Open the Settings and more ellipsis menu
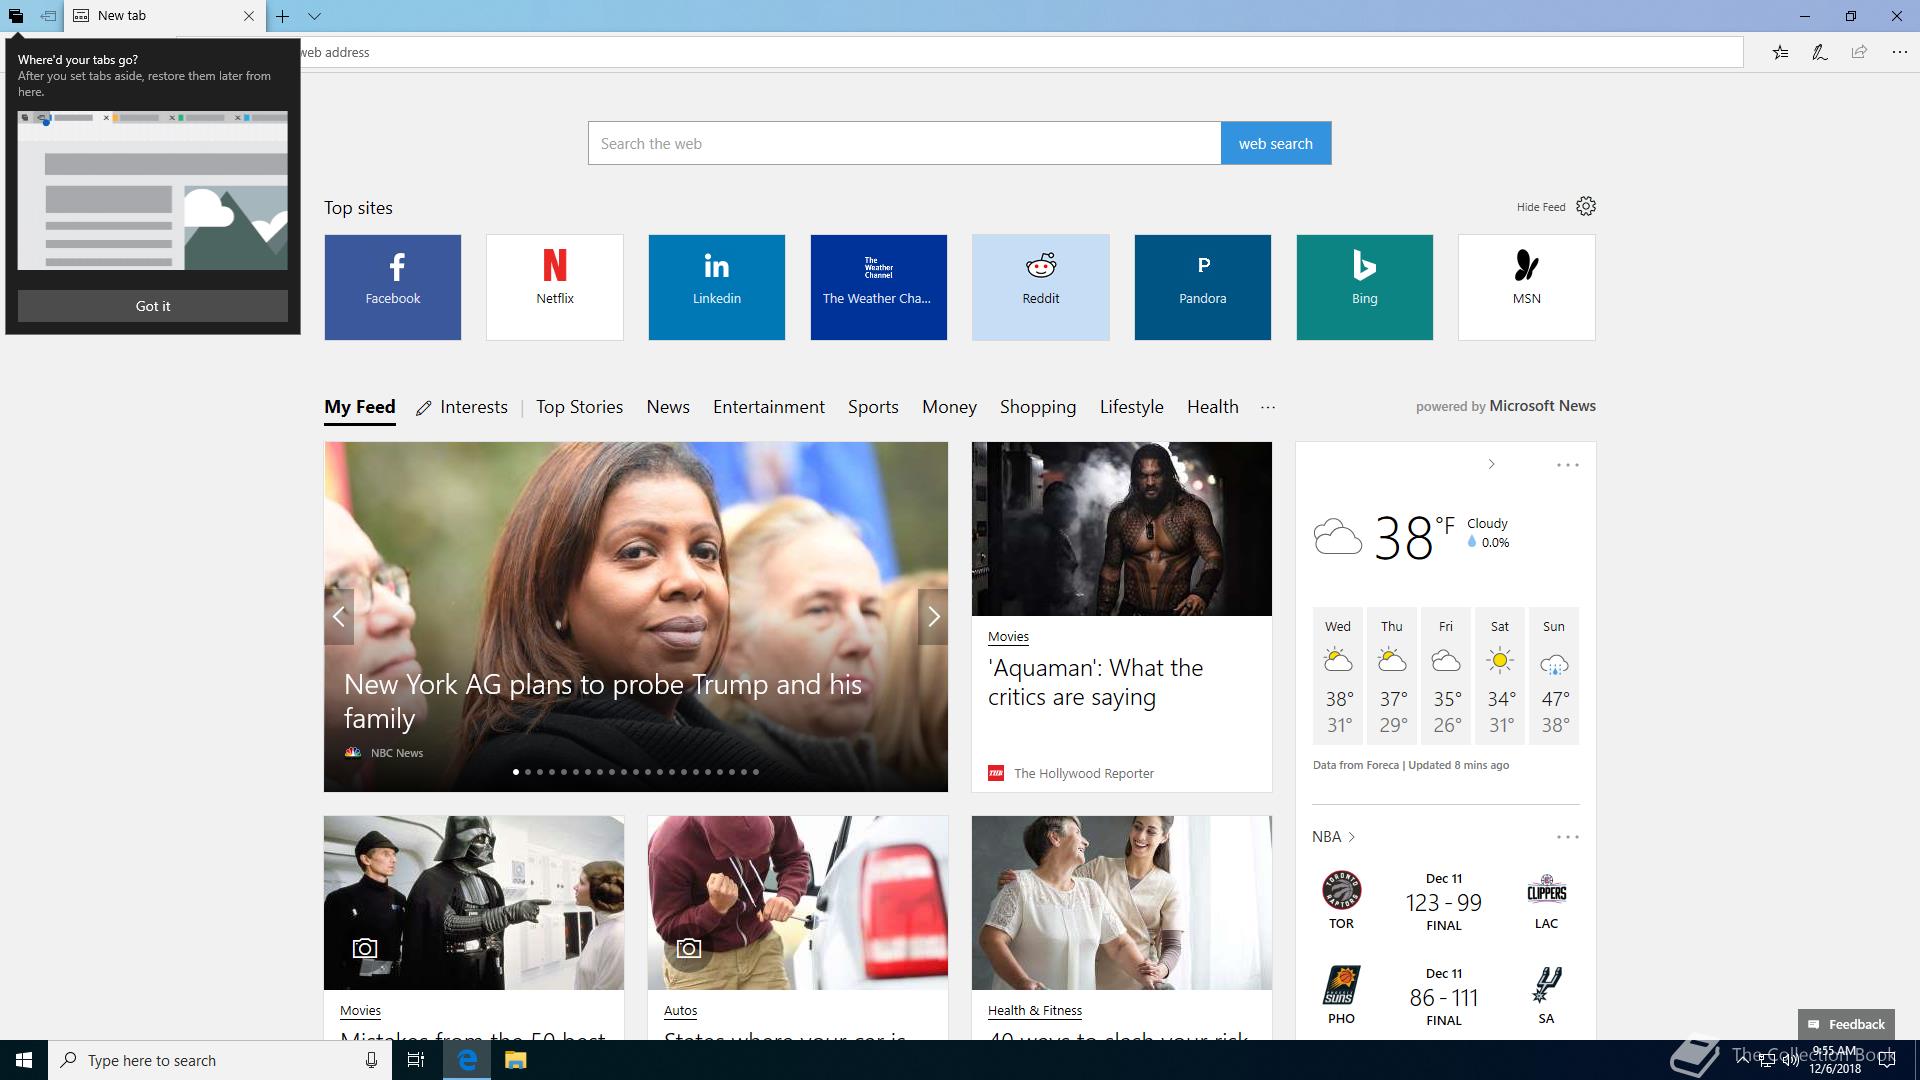Screen dimensions: 1920x1080 1899,52
